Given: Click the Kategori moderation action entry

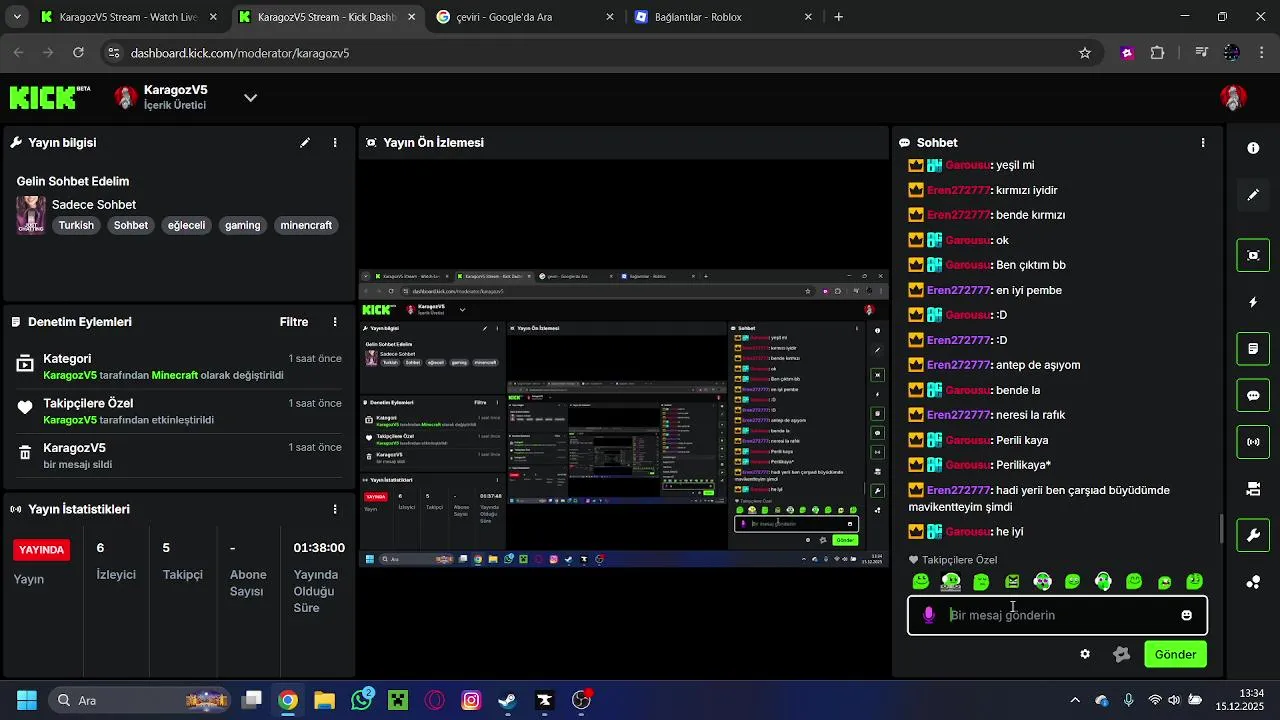Looking at the screenshot, I should [179, 366].
